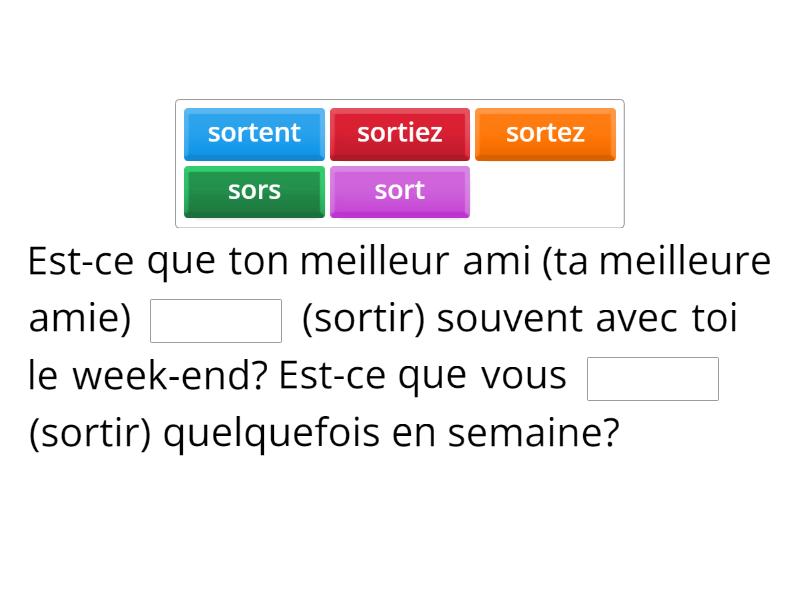Click the red sortiez tile
Image resolution: width=800 pixels, height=600 pixels.
400,134
